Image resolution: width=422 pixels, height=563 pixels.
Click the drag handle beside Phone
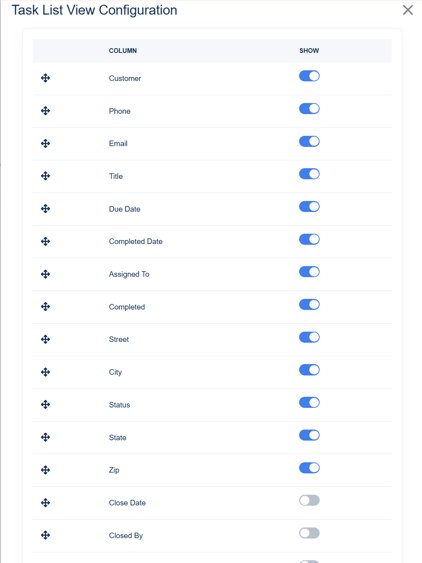(45, 111)
